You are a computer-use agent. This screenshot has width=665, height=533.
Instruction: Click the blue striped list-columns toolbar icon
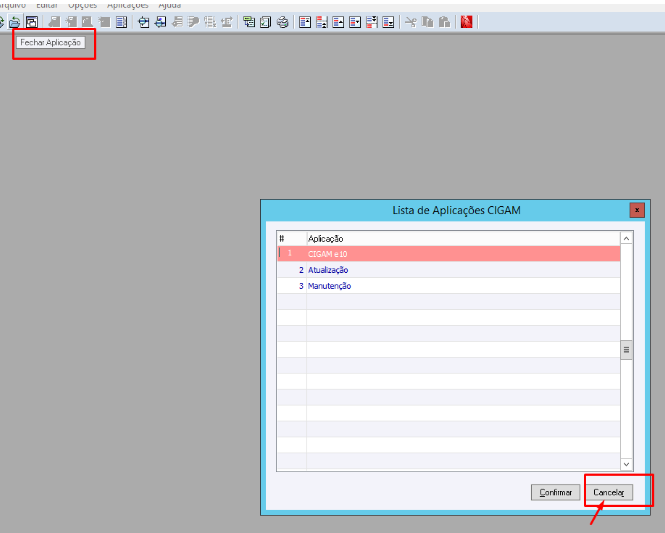point(121,22)
